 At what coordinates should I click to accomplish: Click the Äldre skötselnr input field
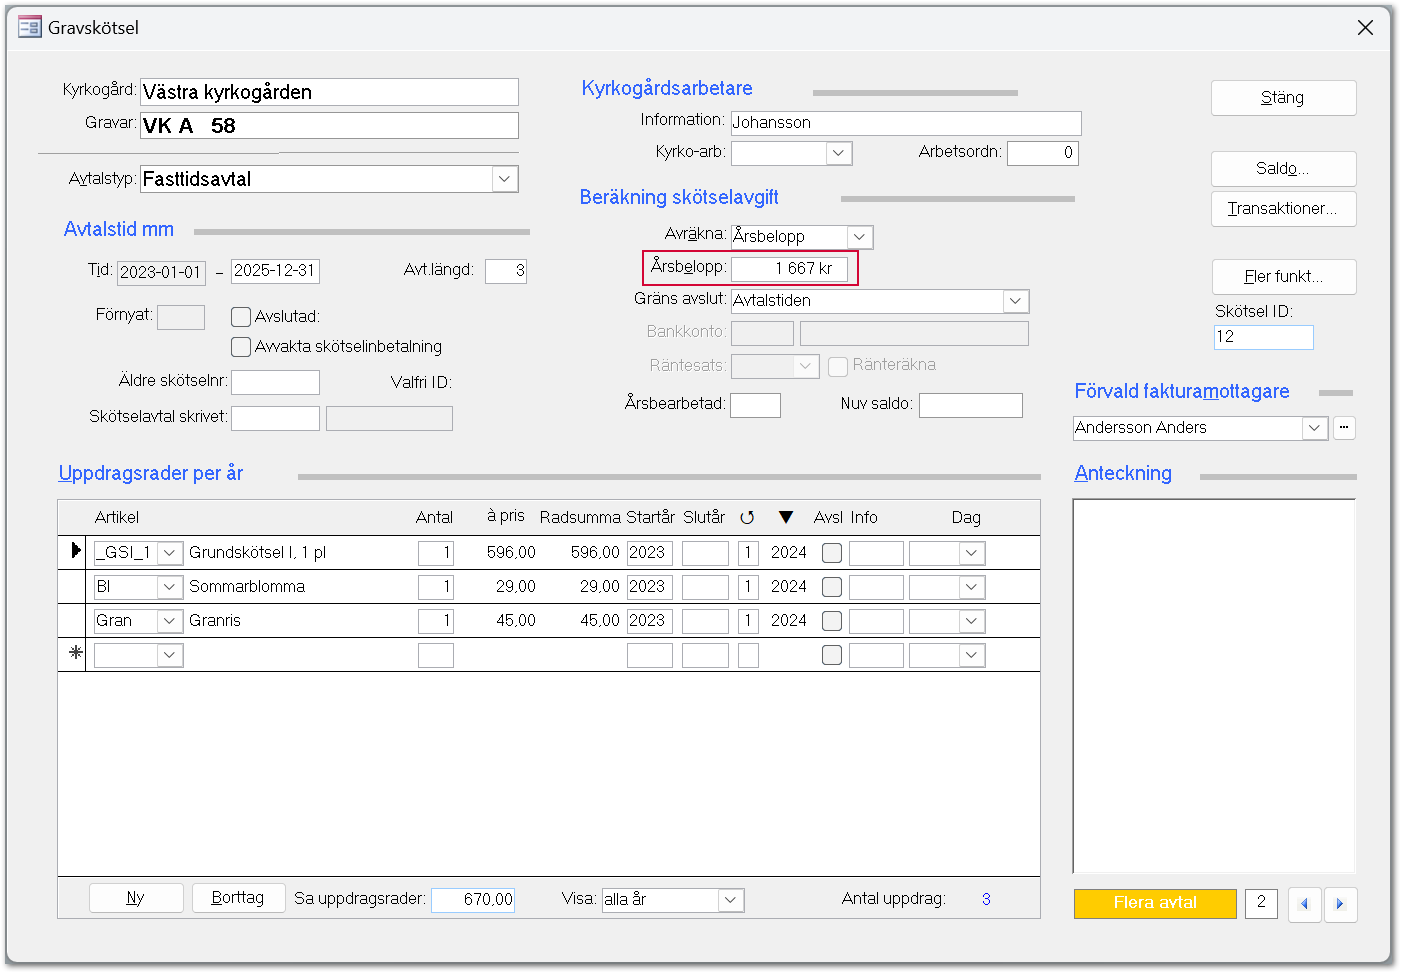point(275,382)
